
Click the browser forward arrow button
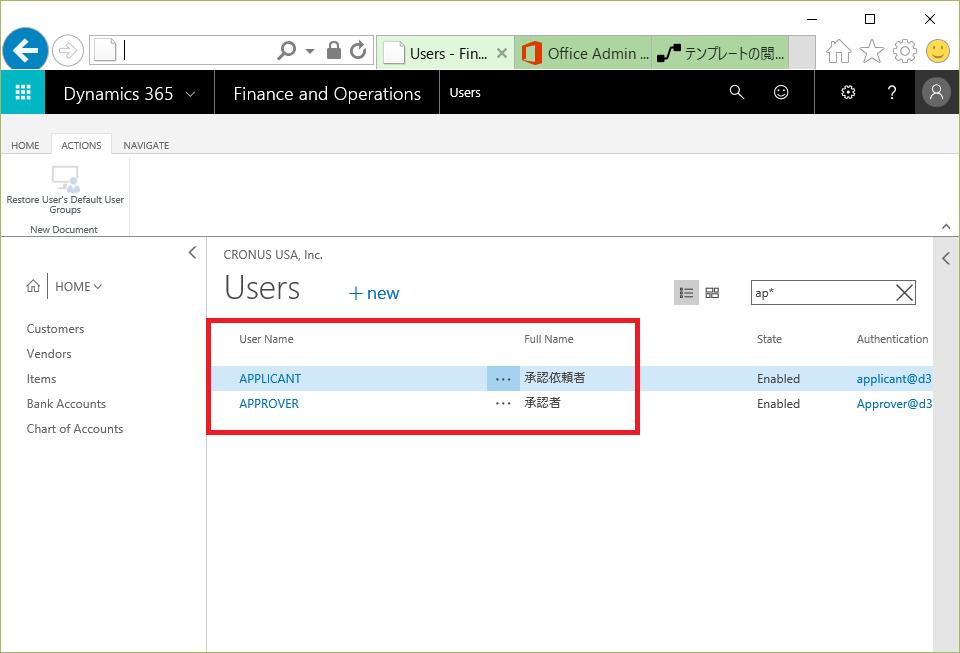click(67, 50)
